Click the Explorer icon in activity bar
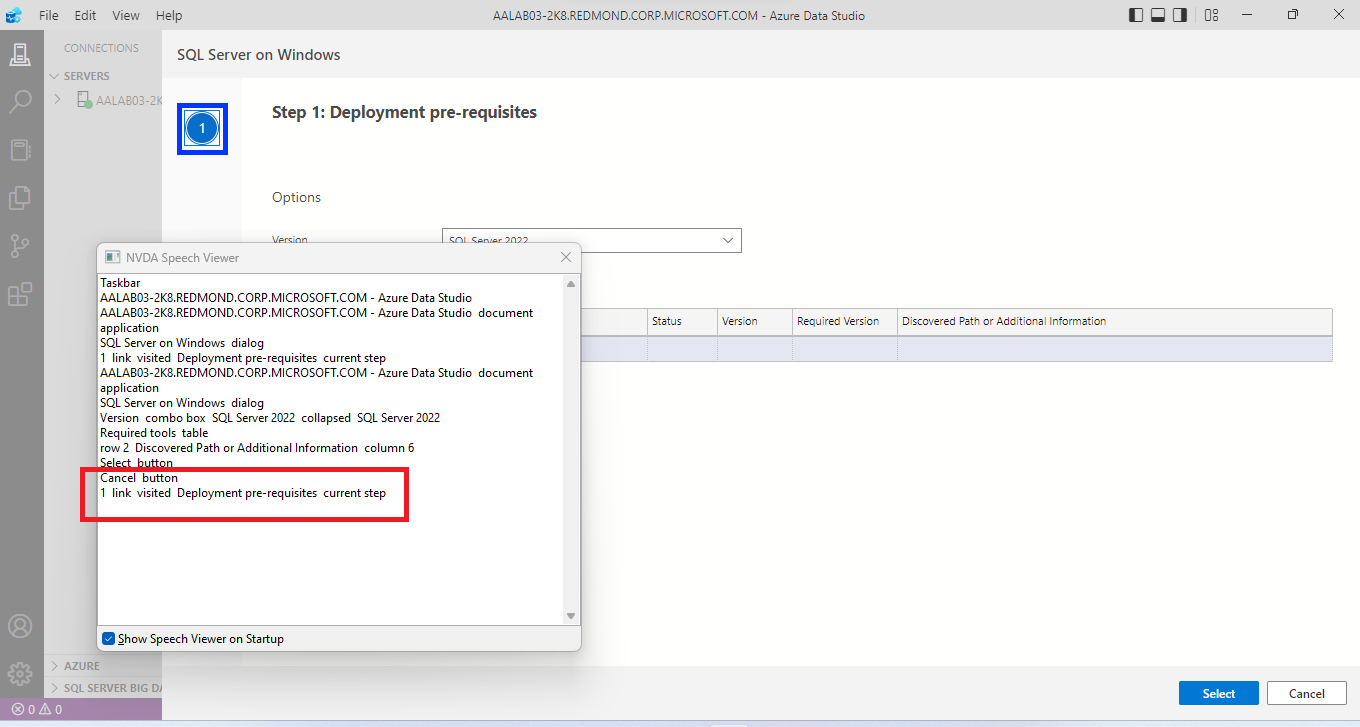The width and height of the screenshot is (1360, 727). tap(21, 197)
